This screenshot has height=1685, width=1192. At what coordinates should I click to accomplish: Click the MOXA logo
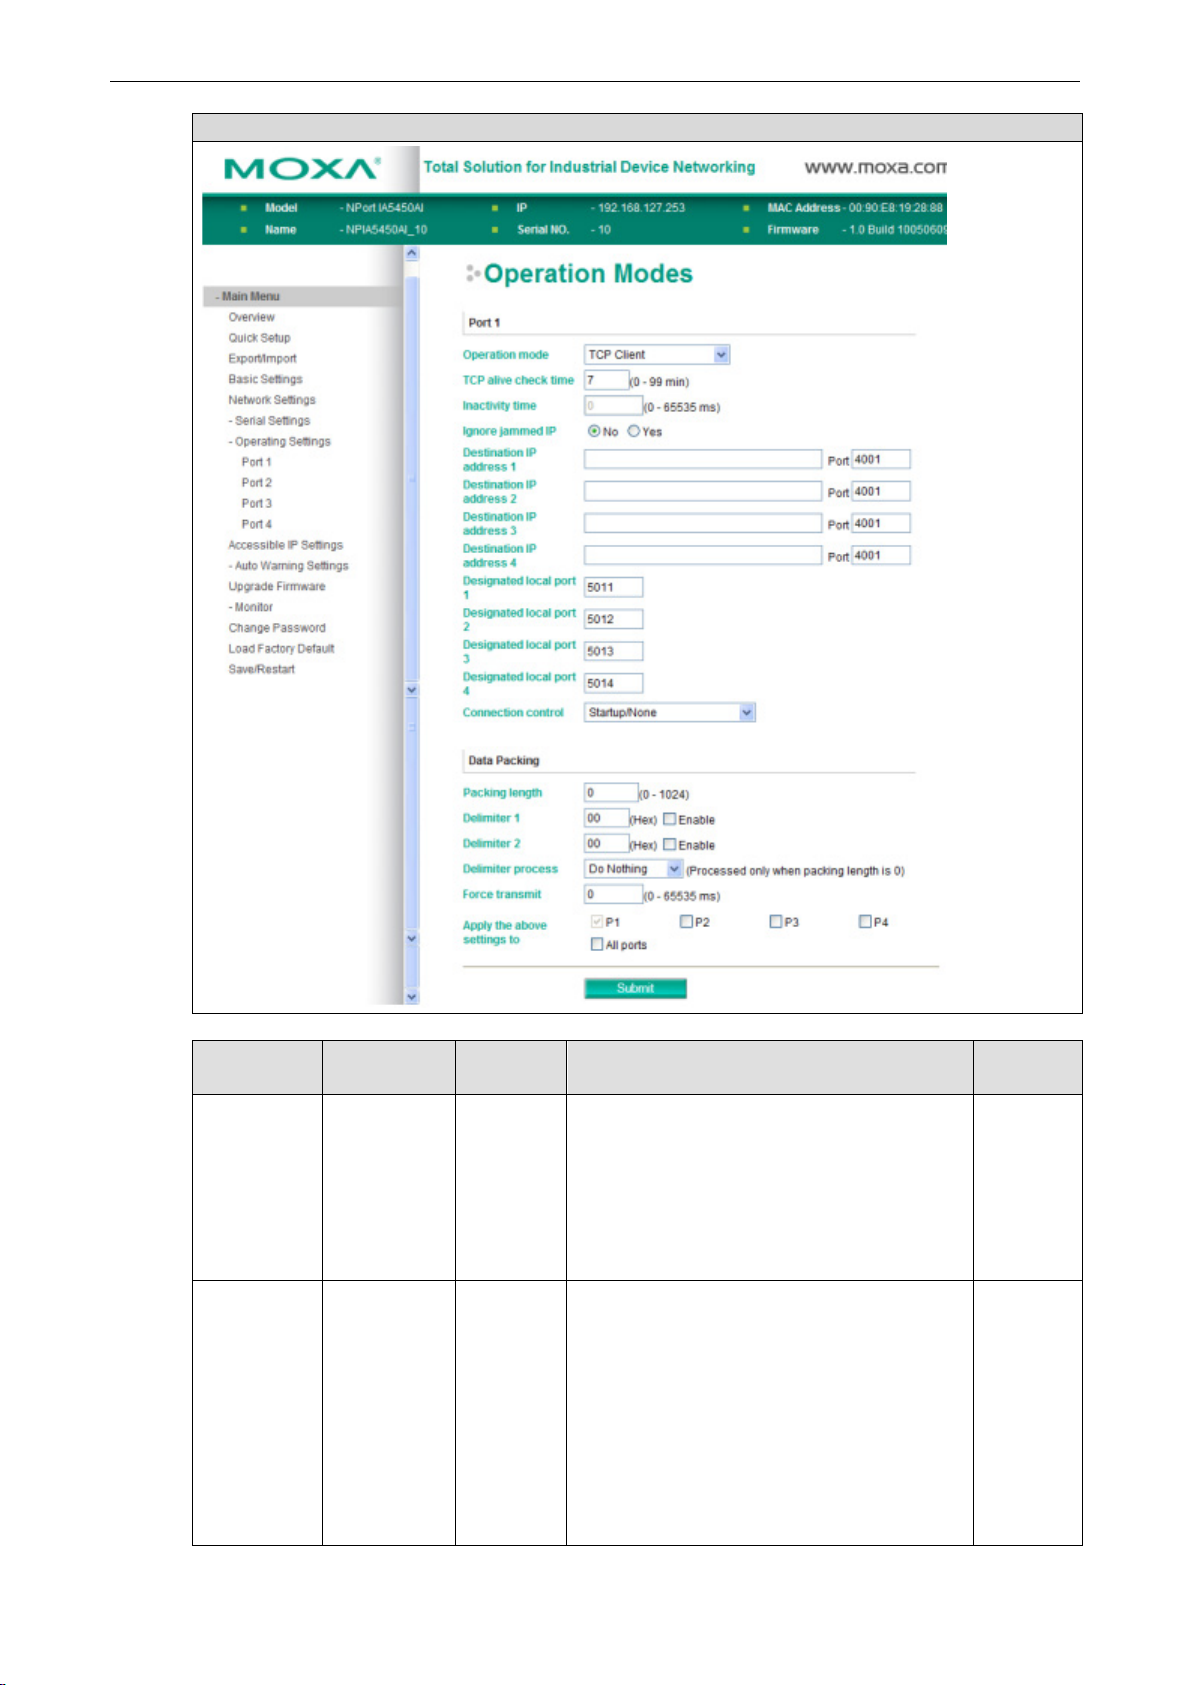click(302, 168)
